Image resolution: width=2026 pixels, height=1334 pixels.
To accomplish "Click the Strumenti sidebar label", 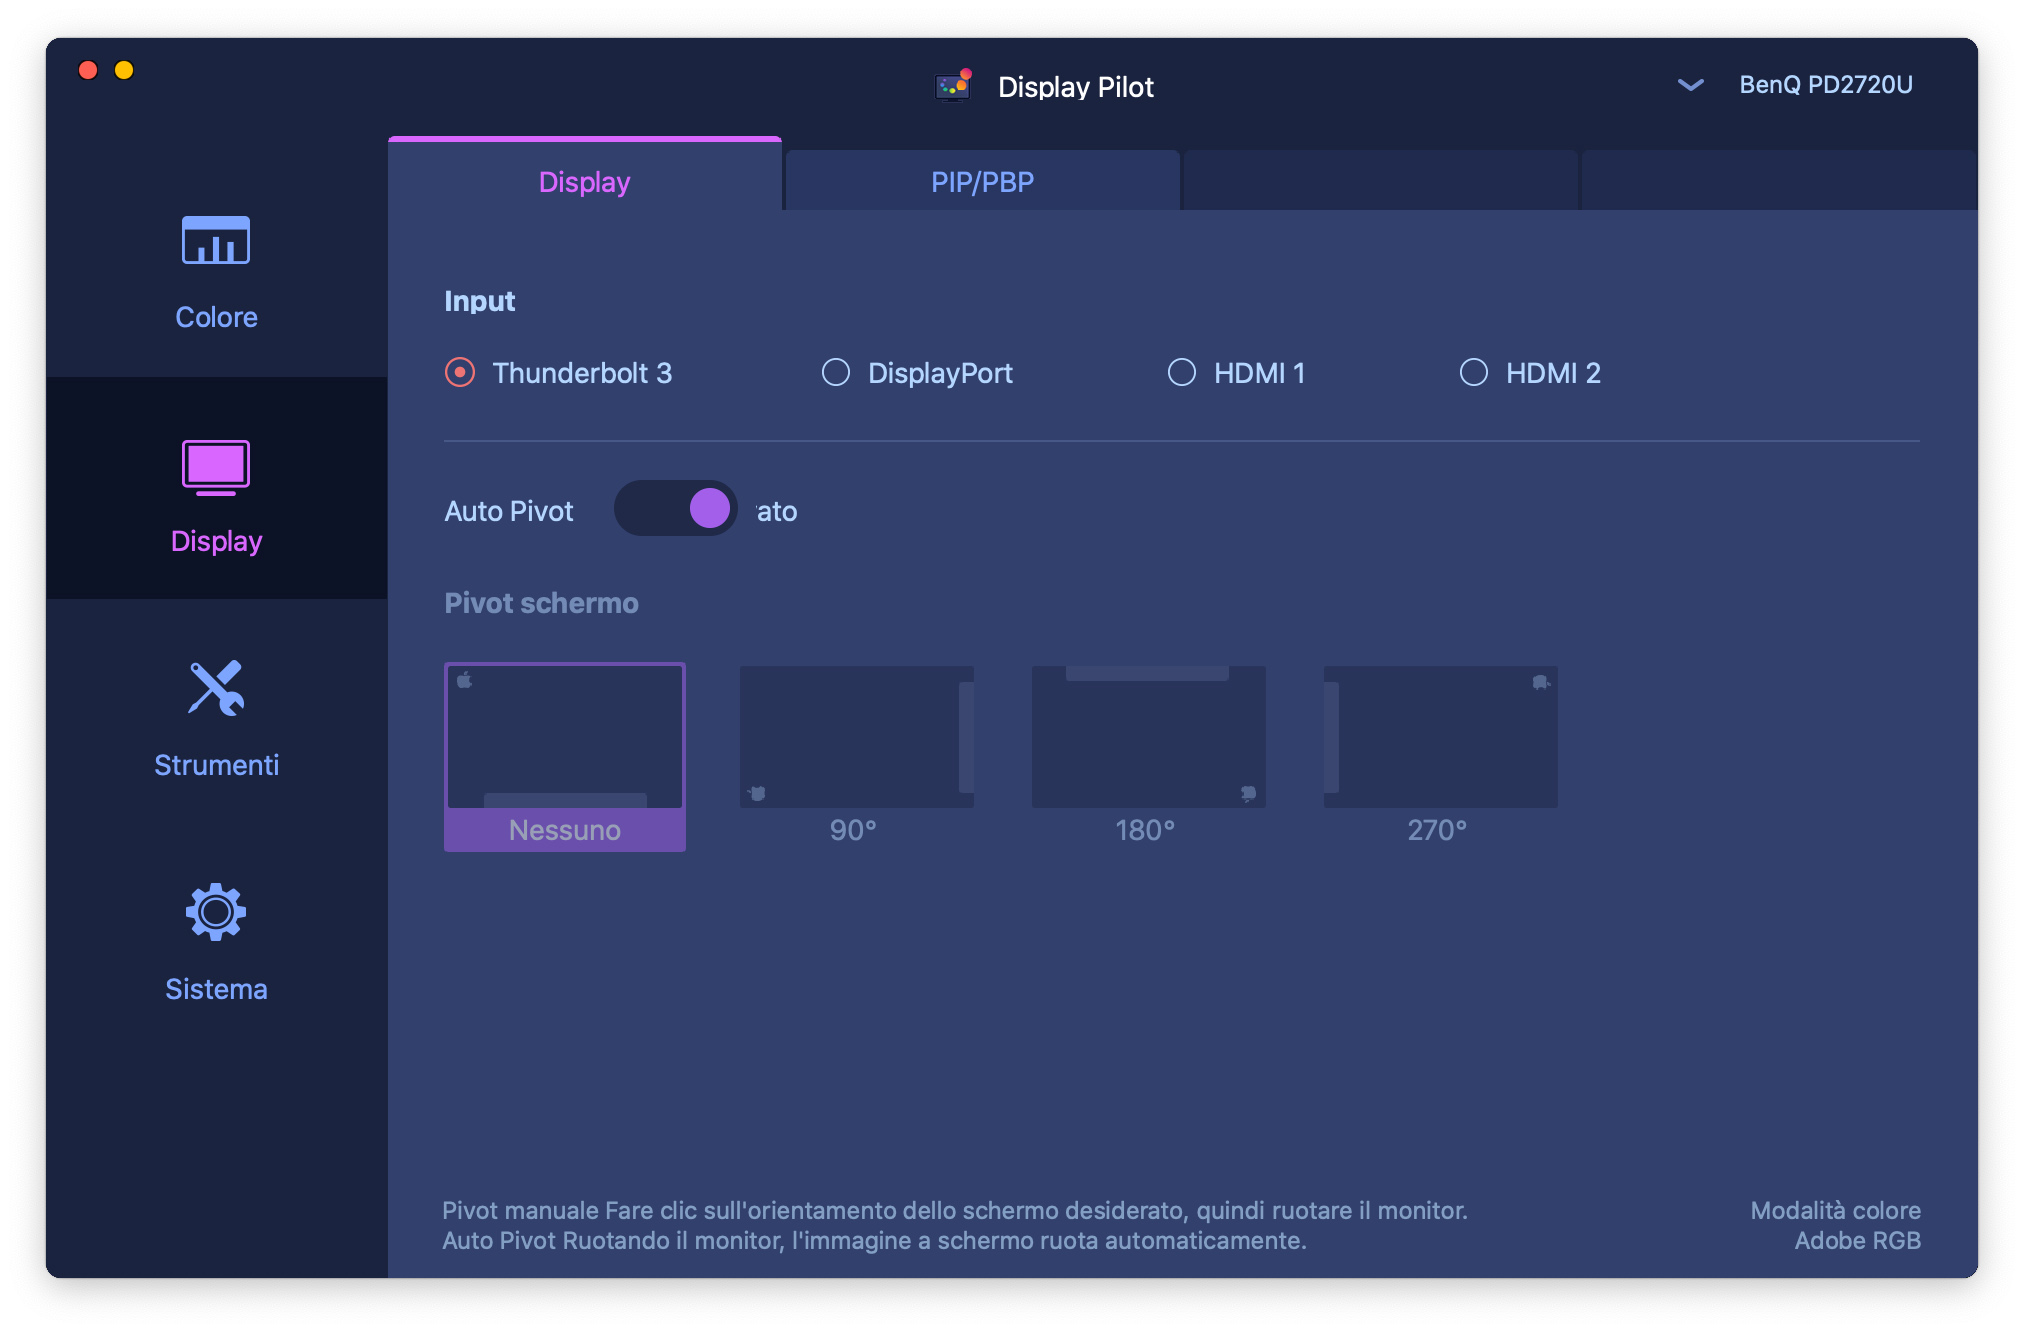I will click(216, 765).
